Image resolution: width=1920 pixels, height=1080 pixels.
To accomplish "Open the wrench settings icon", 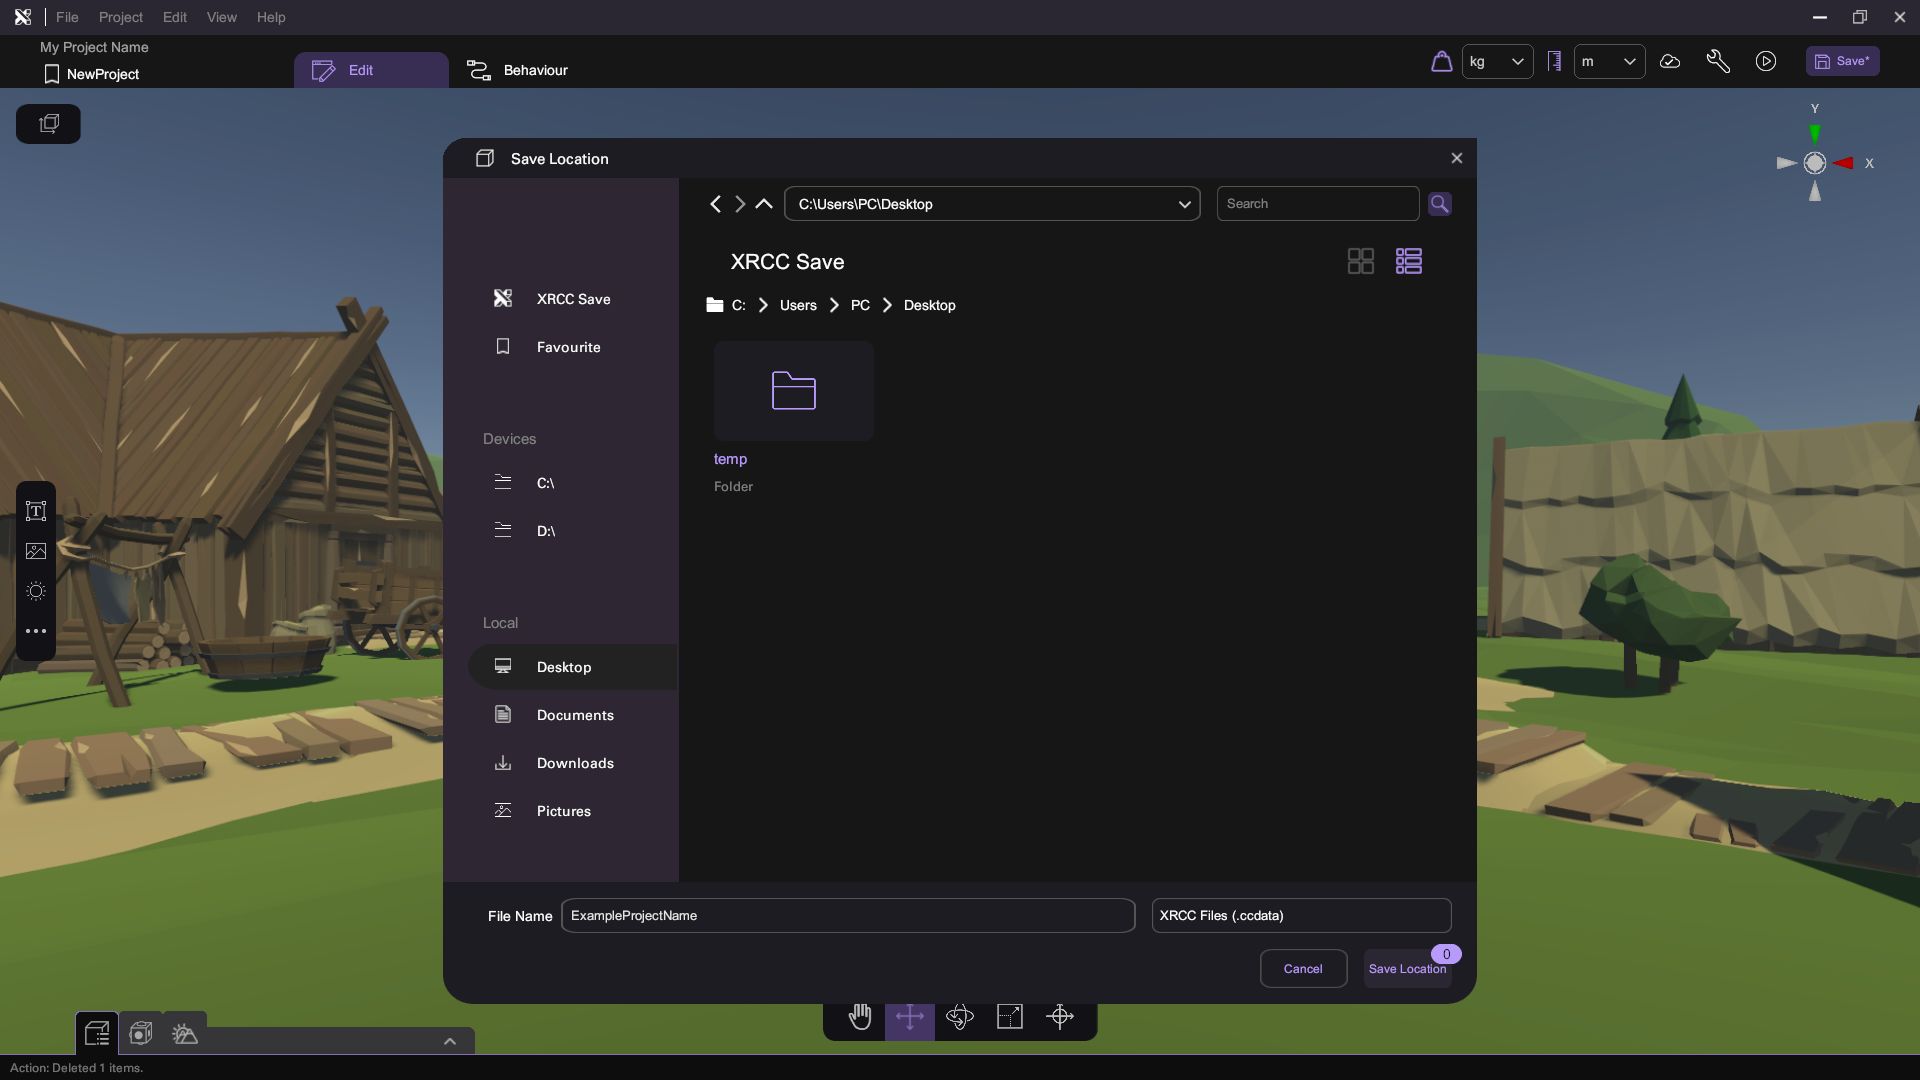I will [1718, 62].
